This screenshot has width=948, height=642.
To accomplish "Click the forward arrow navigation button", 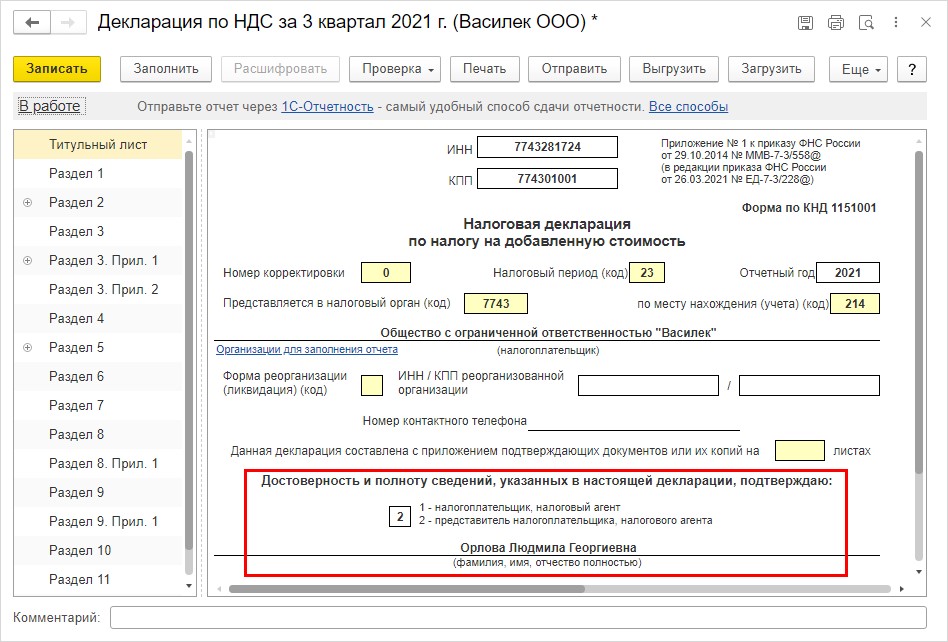I will [x=68, y=23].
